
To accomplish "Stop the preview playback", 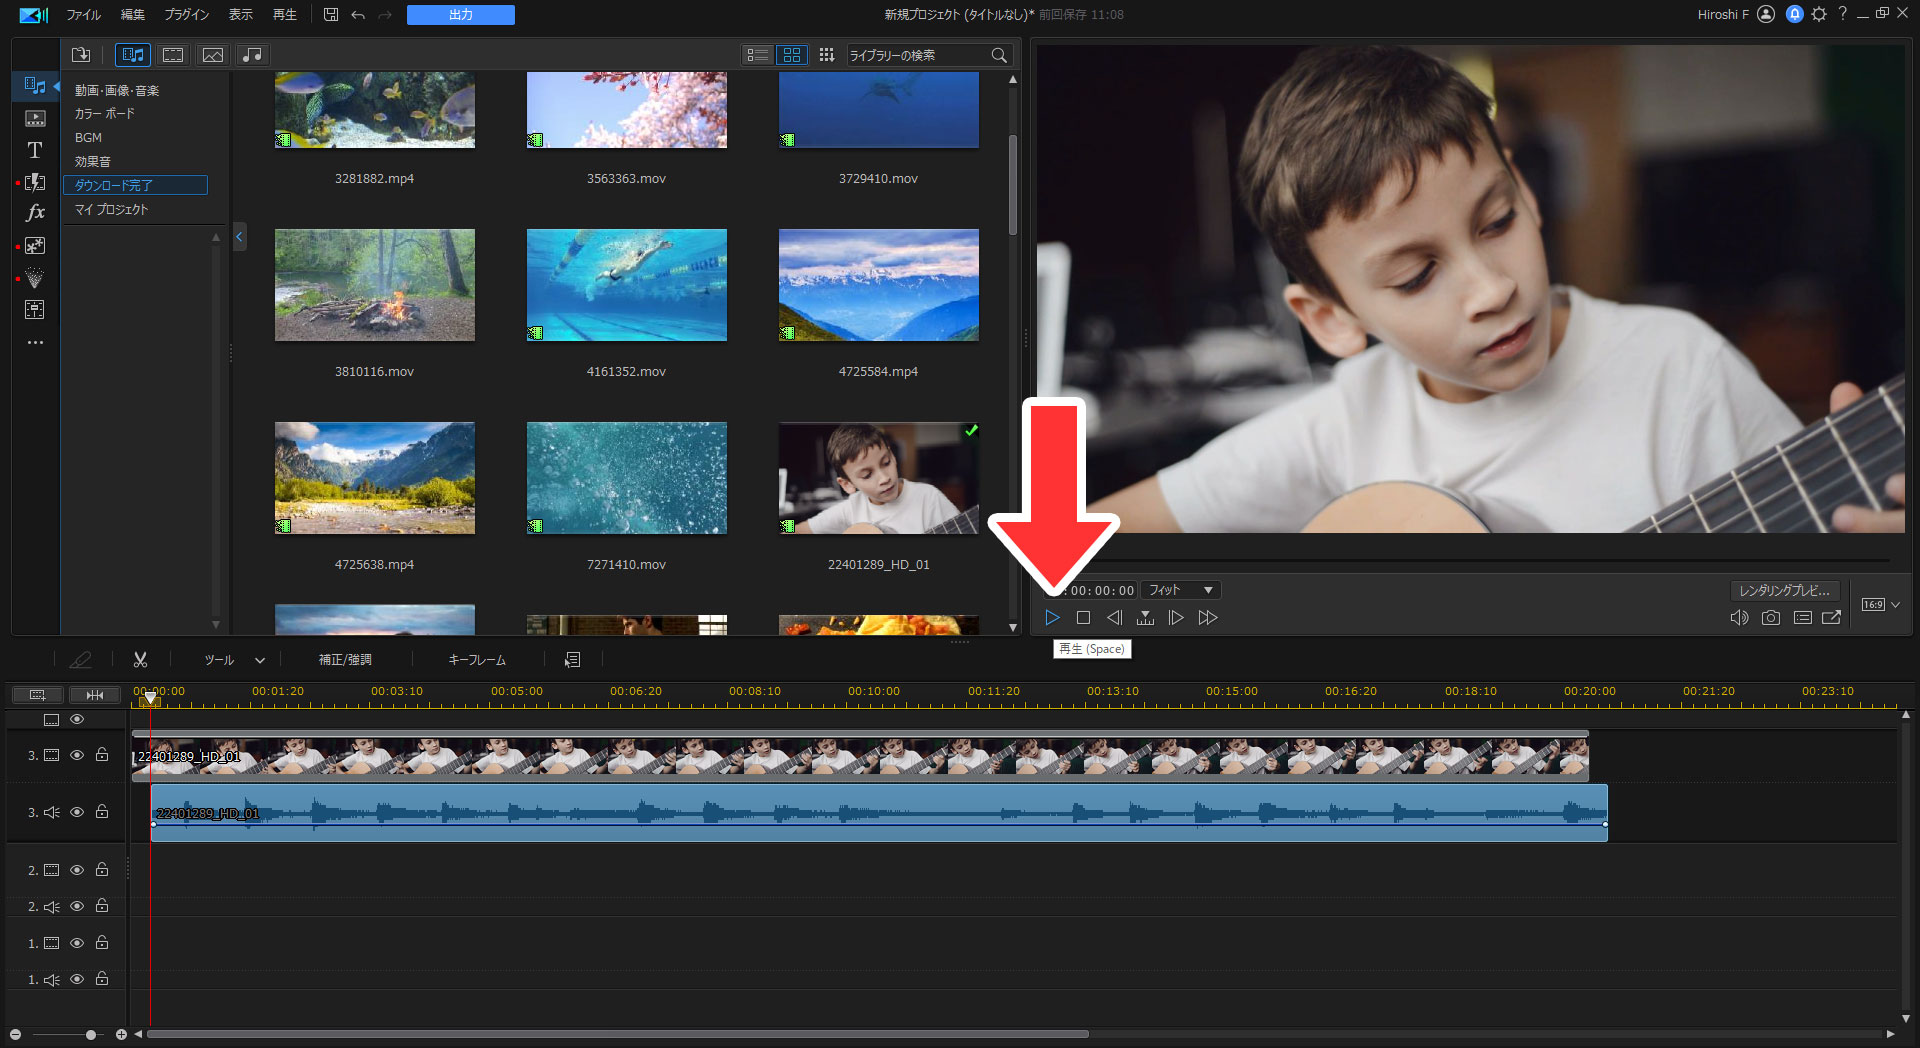I will 1083,618.
